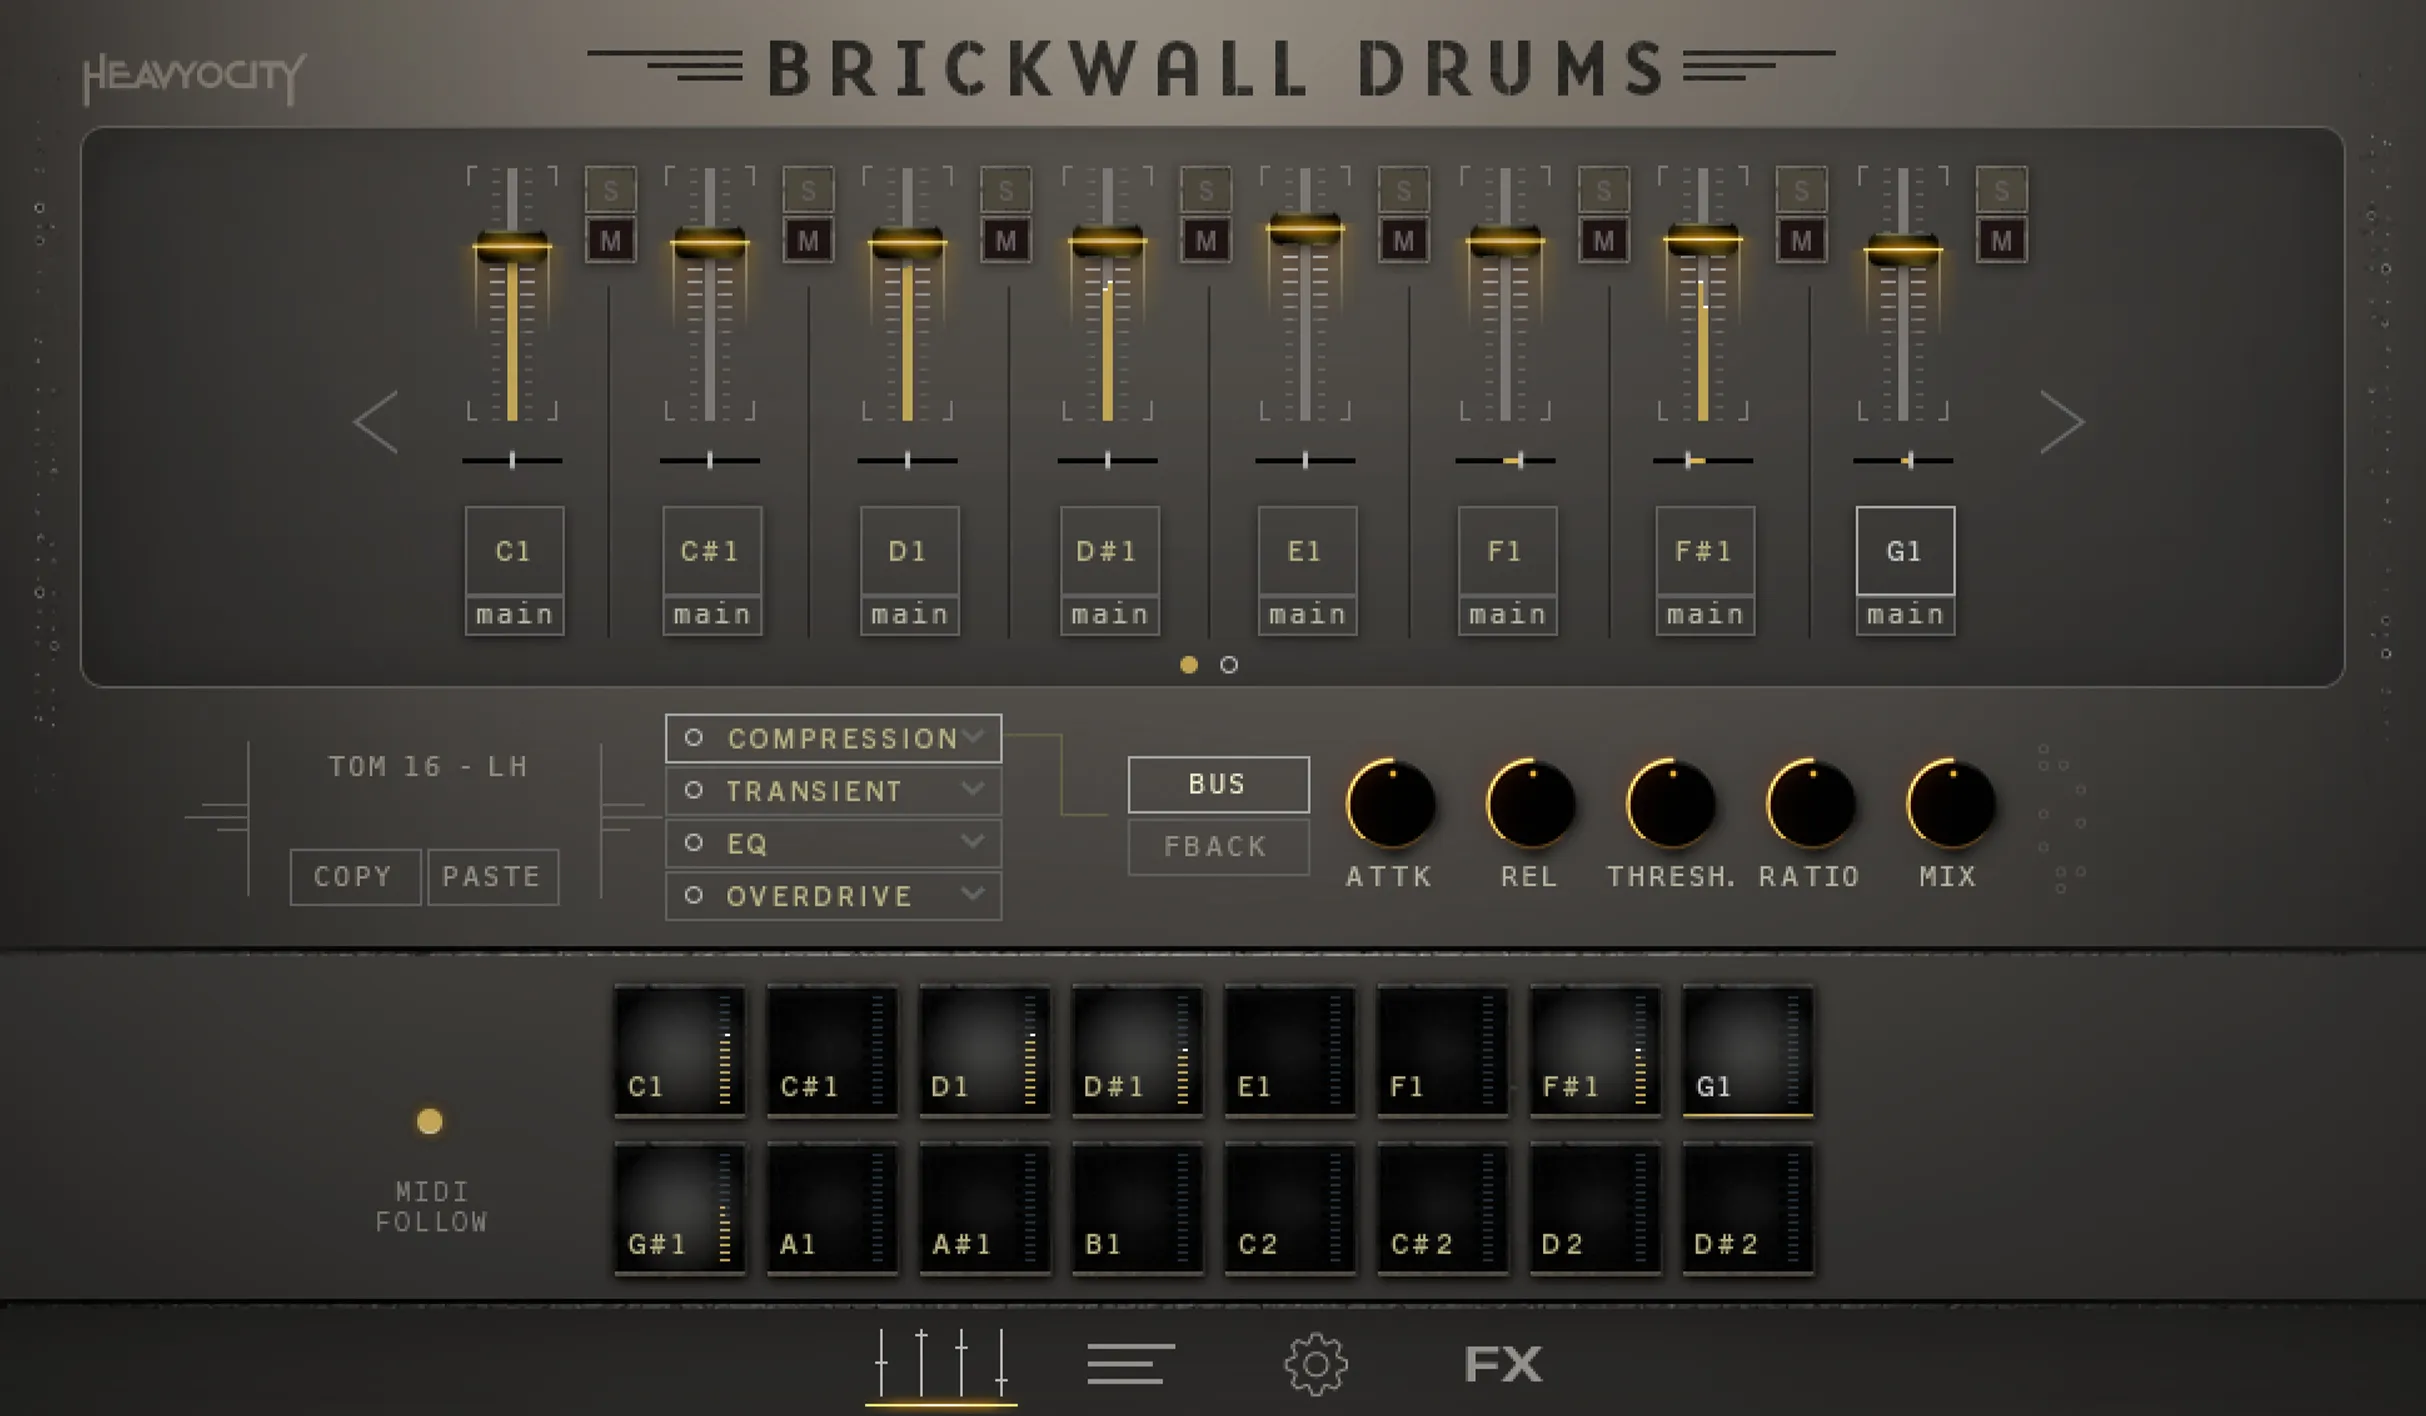Viewport: 2426px width, 1416px height.
Task: Solo the C1 channel
Action: point(610,190)
